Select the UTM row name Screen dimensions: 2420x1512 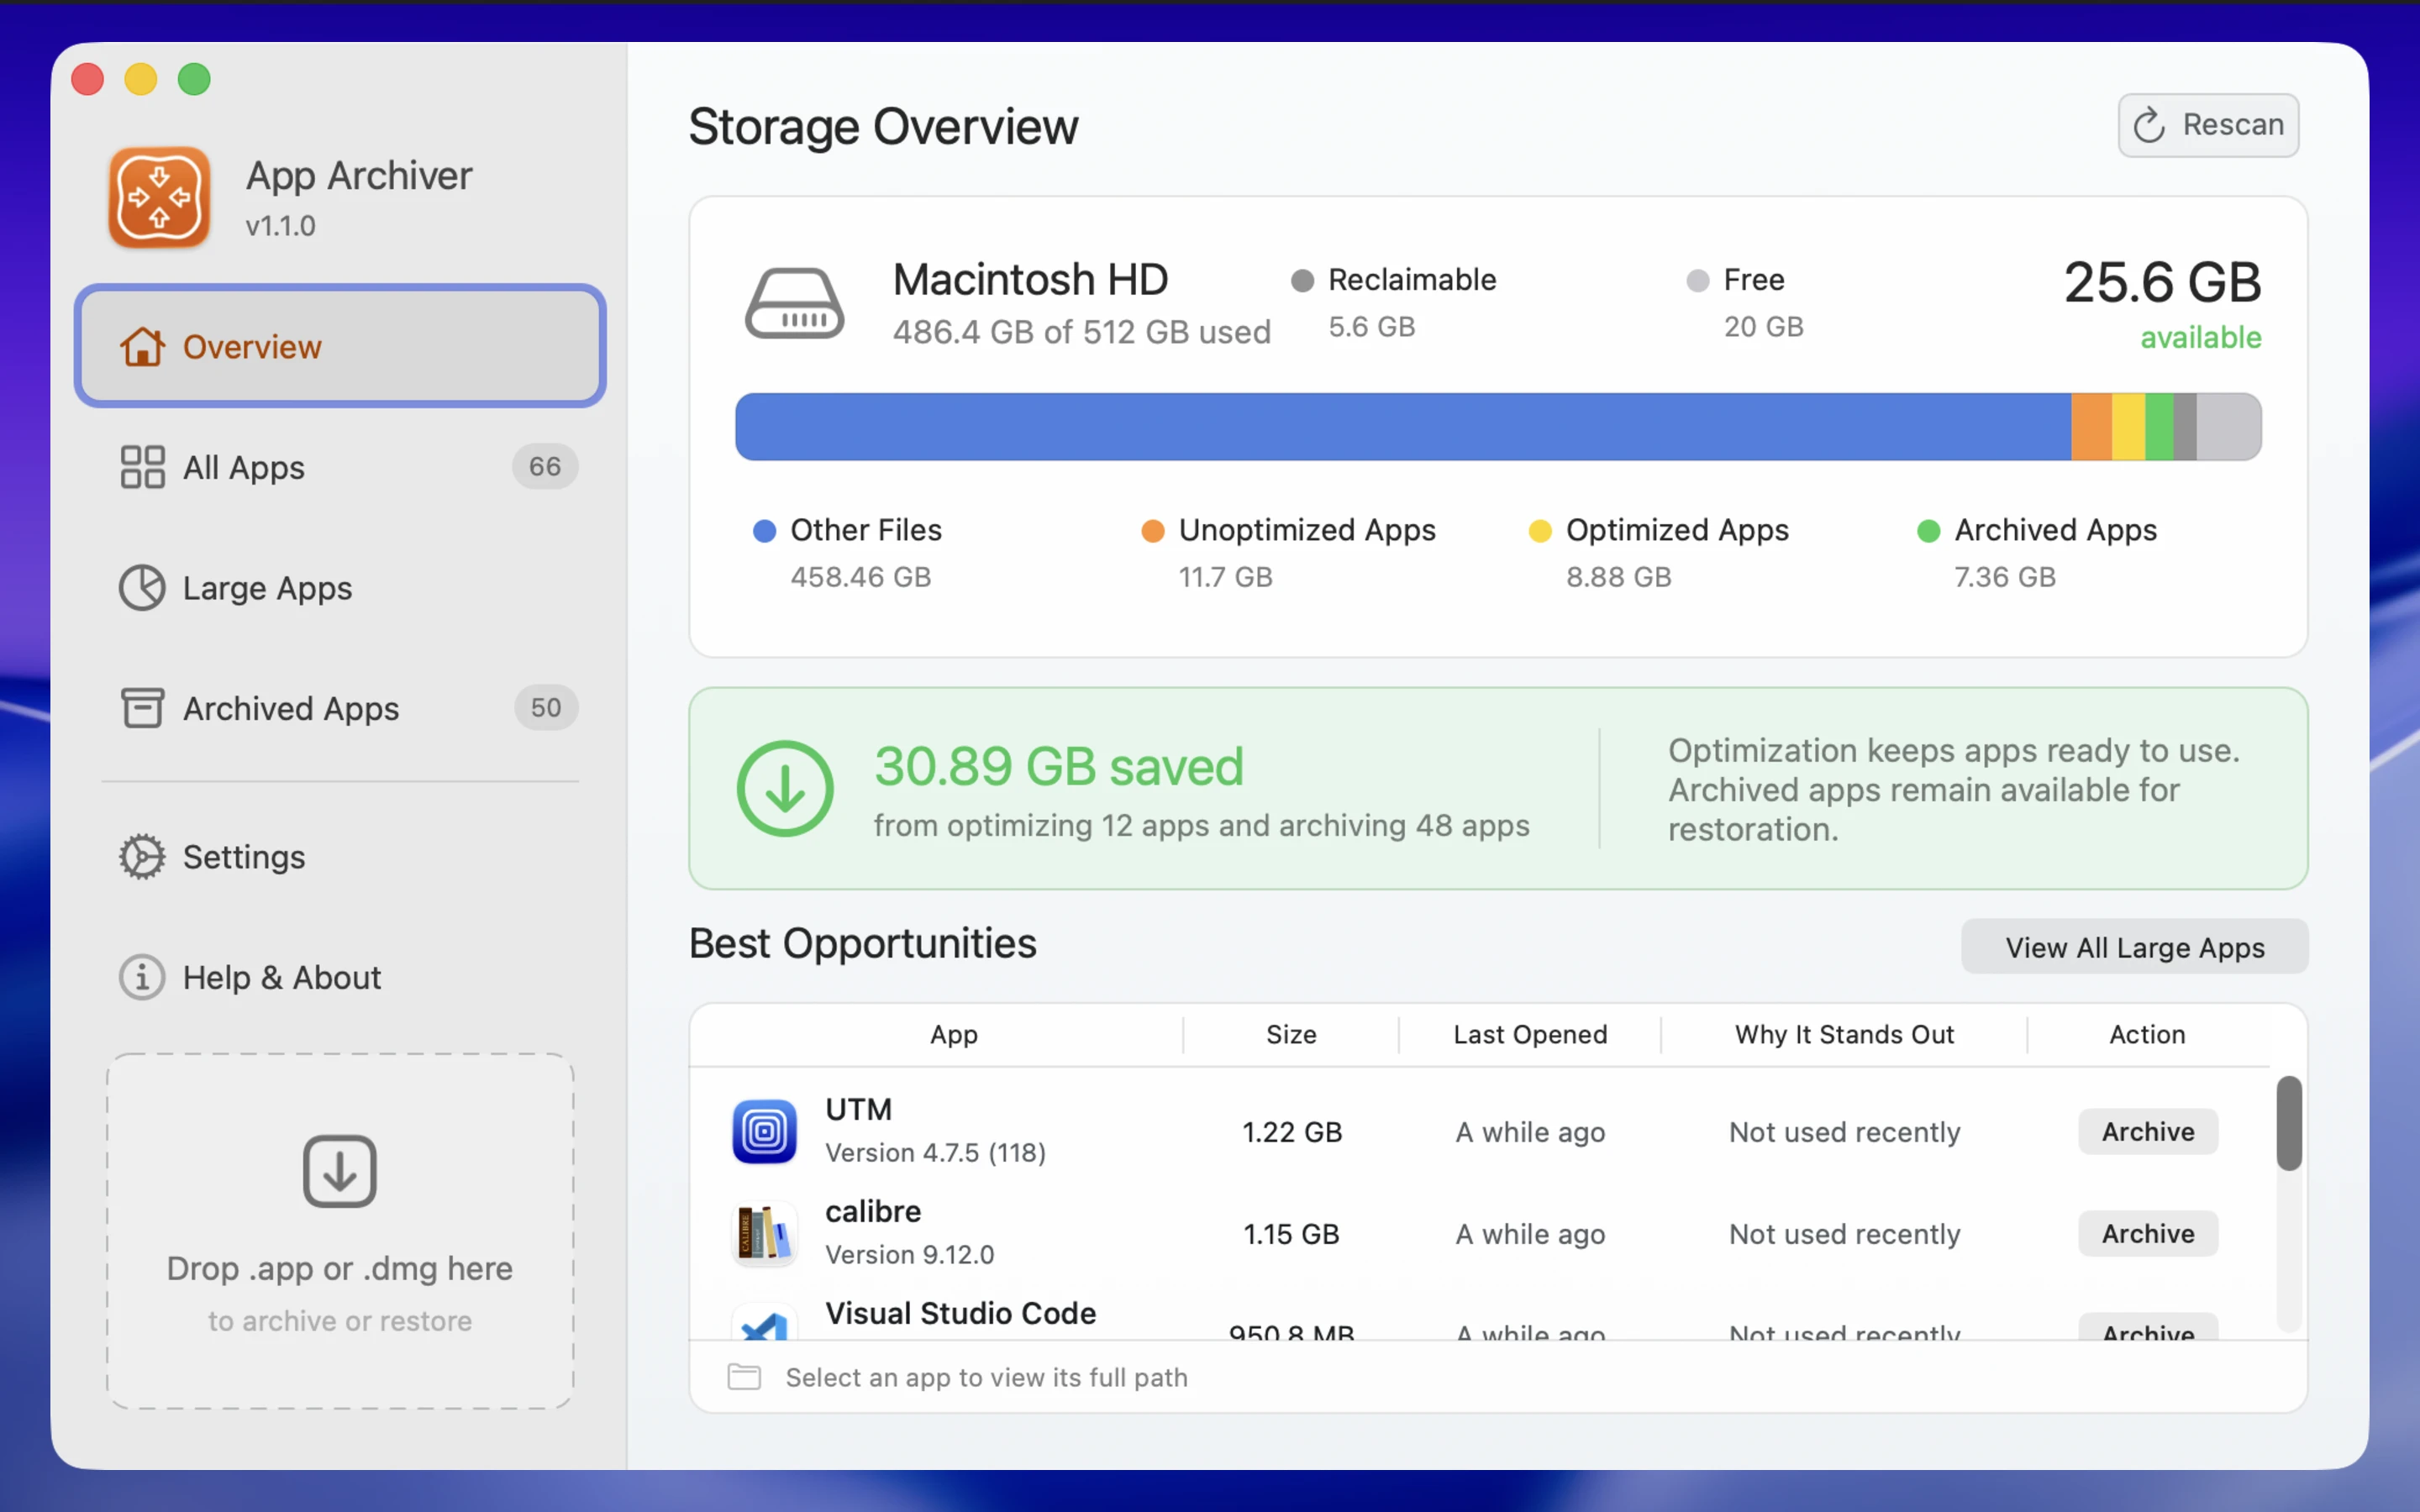coord(858,1109)
